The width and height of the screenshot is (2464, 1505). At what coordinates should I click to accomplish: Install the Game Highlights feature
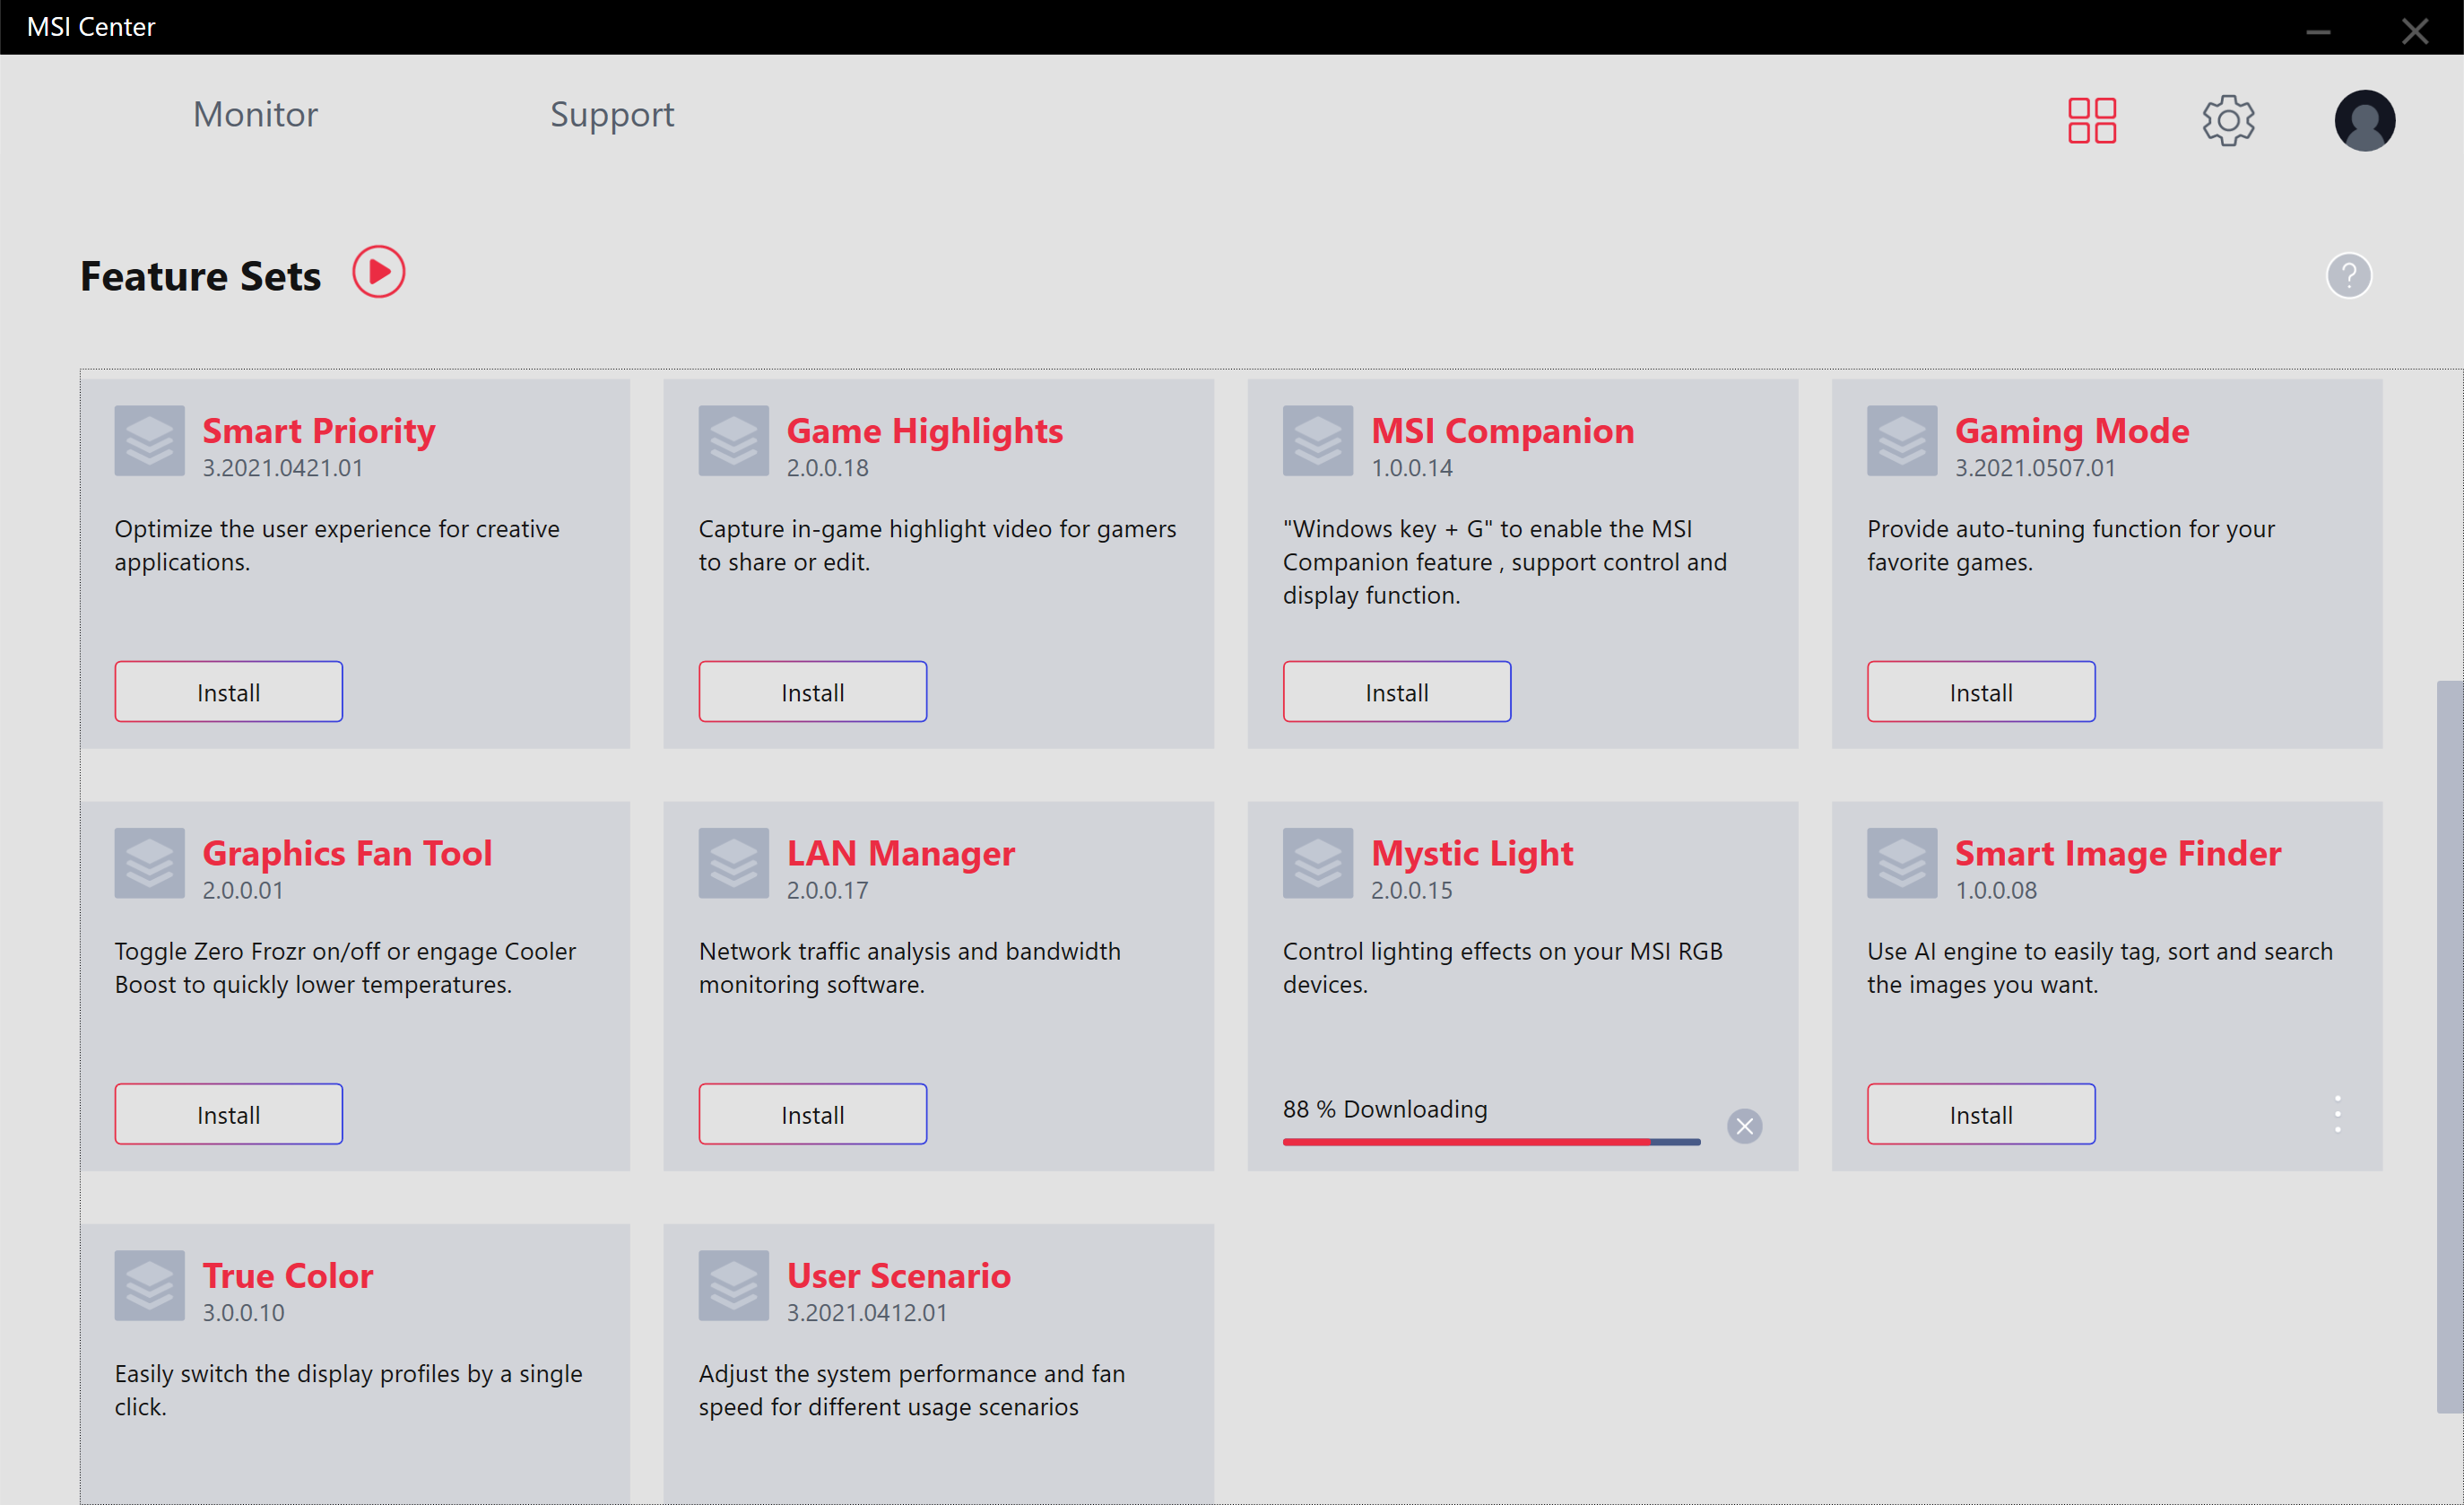pos(812,691)
